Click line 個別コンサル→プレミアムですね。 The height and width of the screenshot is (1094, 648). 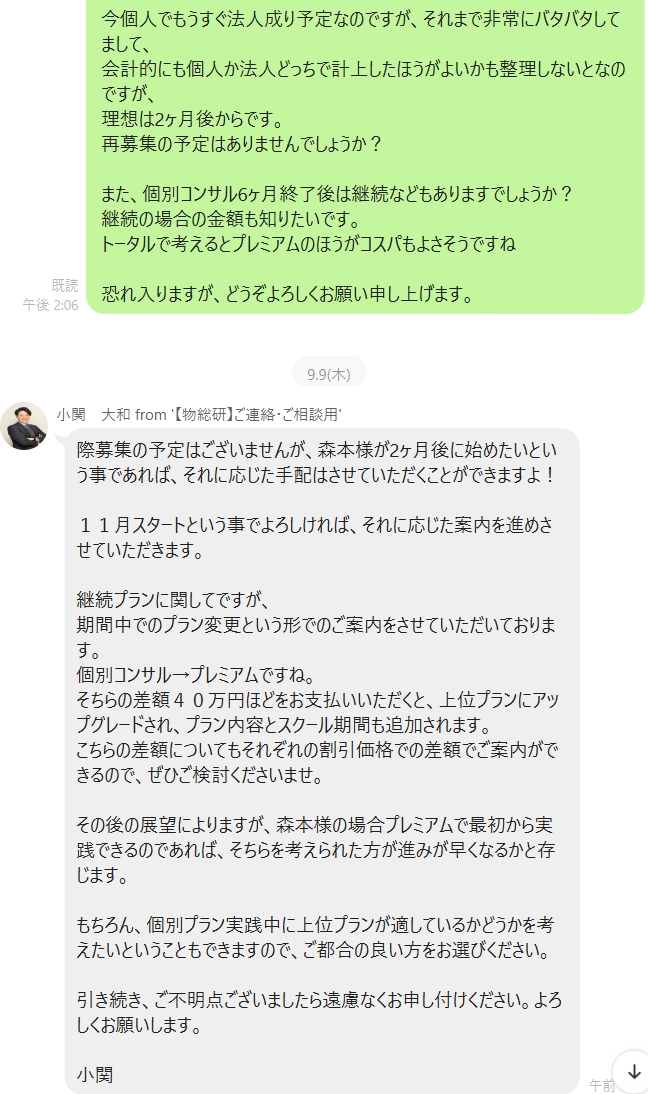[x=196, y=675]
